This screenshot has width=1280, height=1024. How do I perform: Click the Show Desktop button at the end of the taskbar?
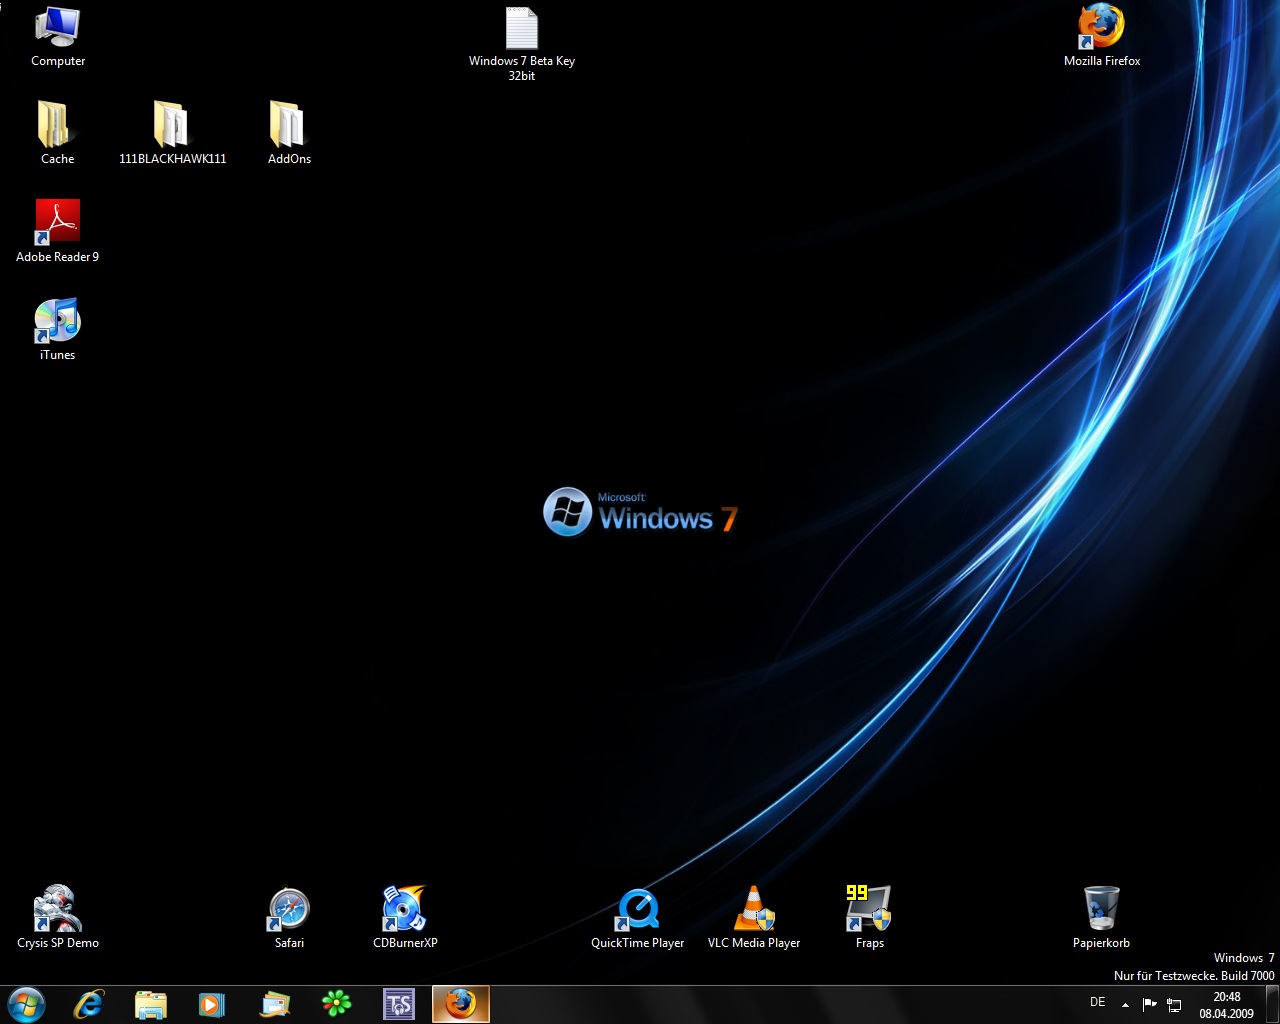(x=1272, y=1004)
